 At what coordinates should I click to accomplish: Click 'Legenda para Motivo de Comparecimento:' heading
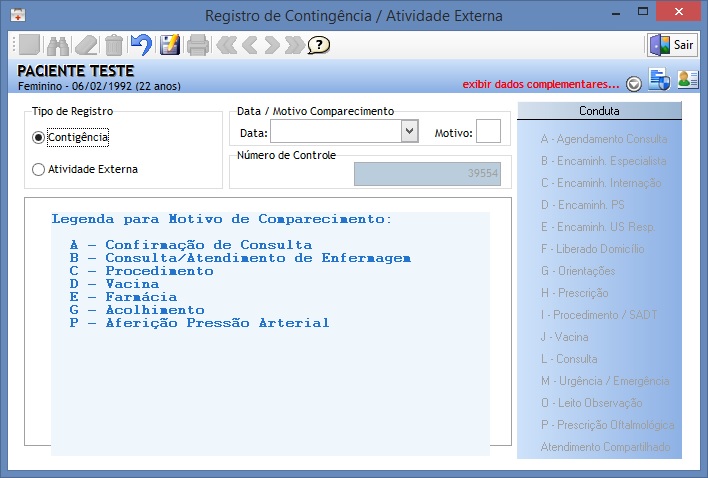[221, 219]
